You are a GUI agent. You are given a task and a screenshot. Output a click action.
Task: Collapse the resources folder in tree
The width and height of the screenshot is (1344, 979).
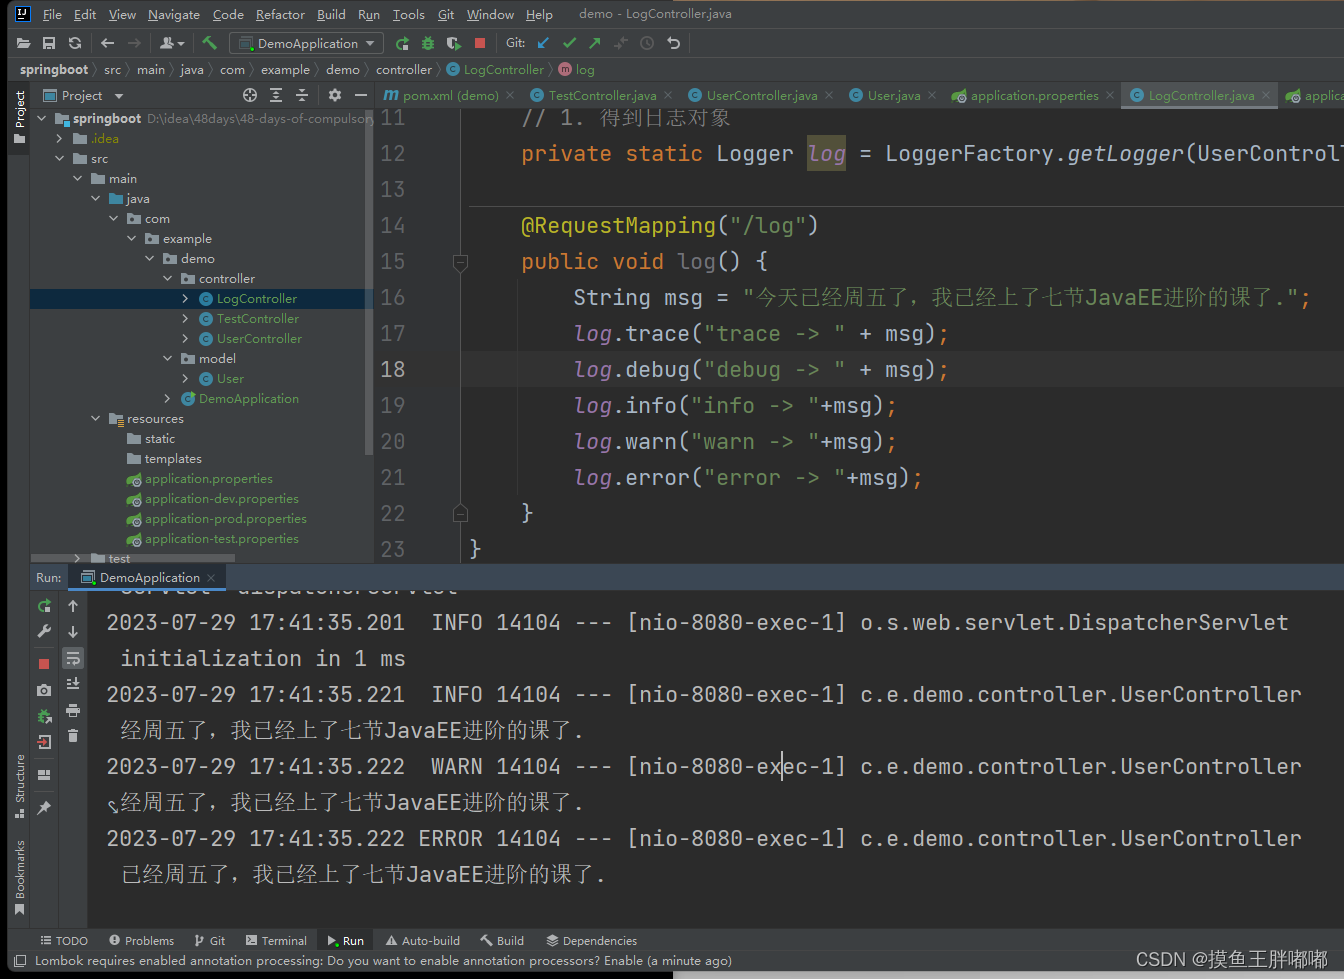[x=96, y=419]
